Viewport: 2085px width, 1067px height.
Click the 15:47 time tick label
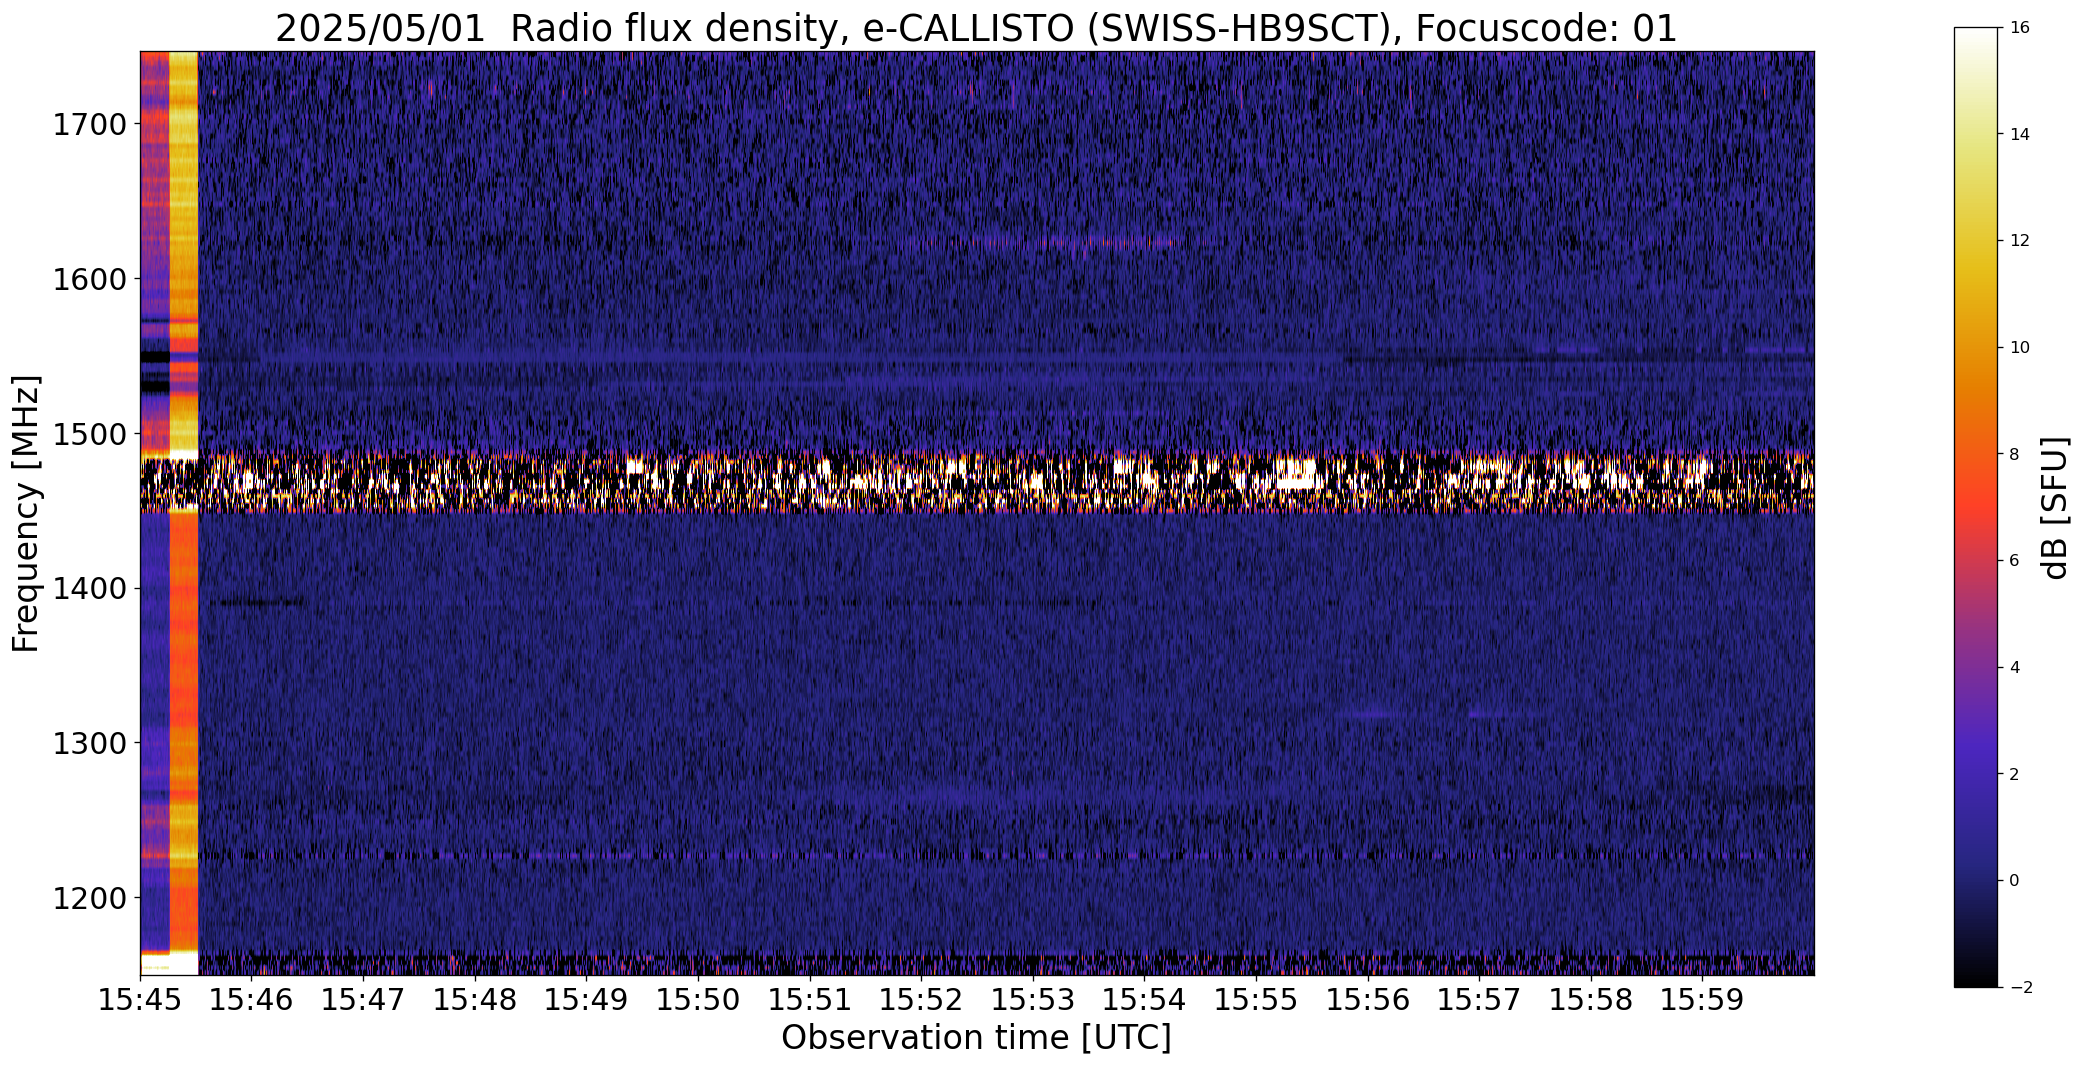(x=364, y=1000)
